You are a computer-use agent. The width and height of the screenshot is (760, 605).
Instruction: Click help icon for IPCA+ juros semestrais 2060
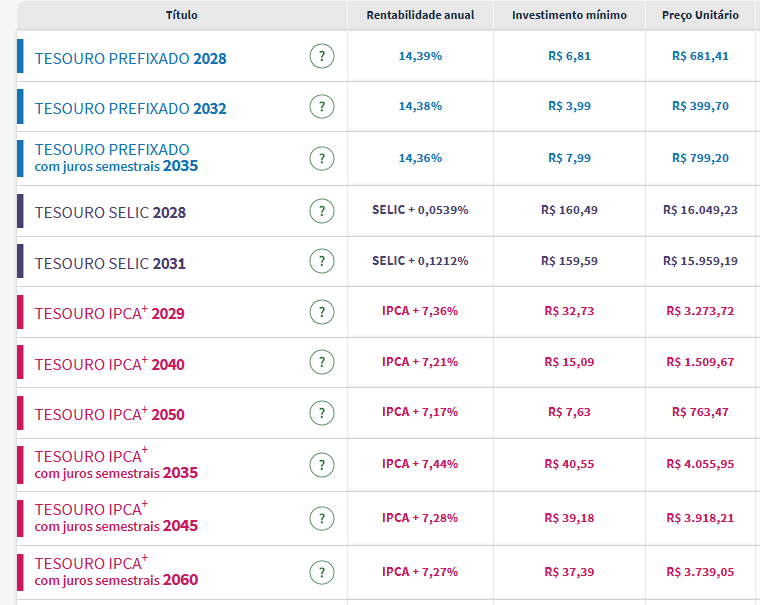pyautogui.click(x=321, y=572)
